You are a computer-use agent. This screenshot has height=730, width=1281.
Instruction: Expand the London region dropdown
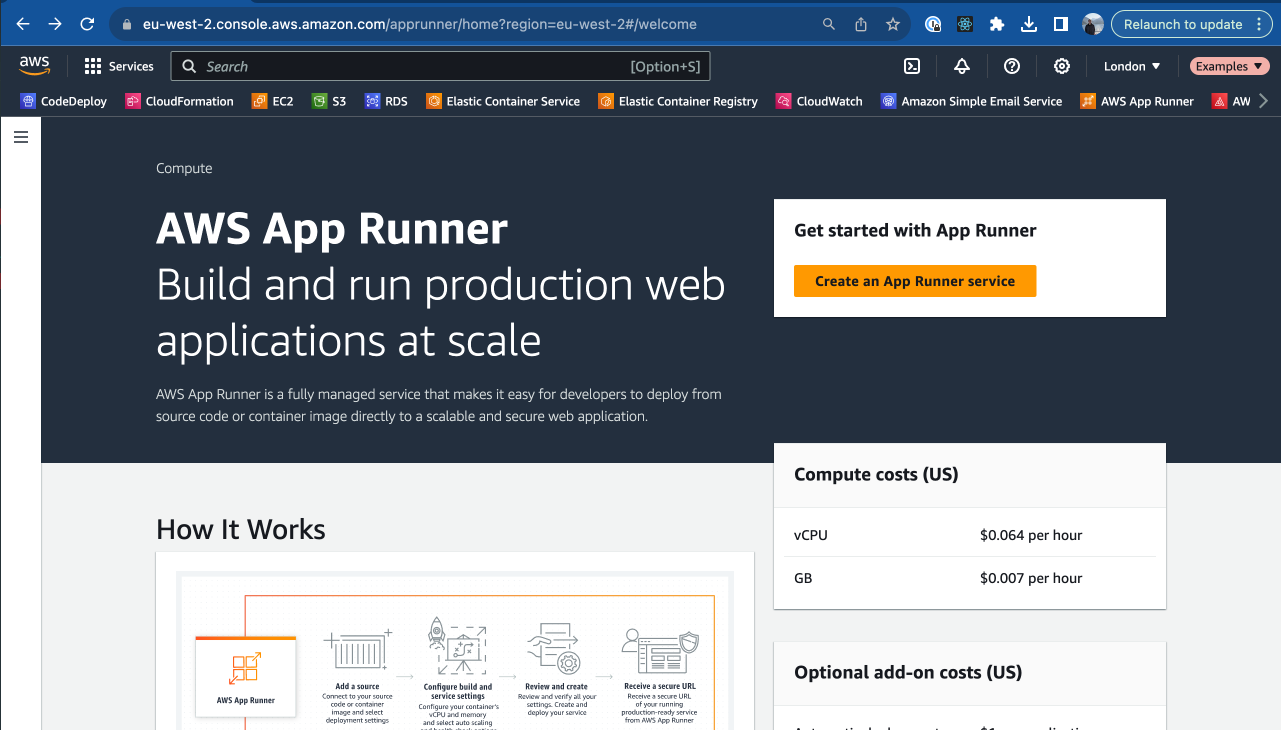(1132, 66)
